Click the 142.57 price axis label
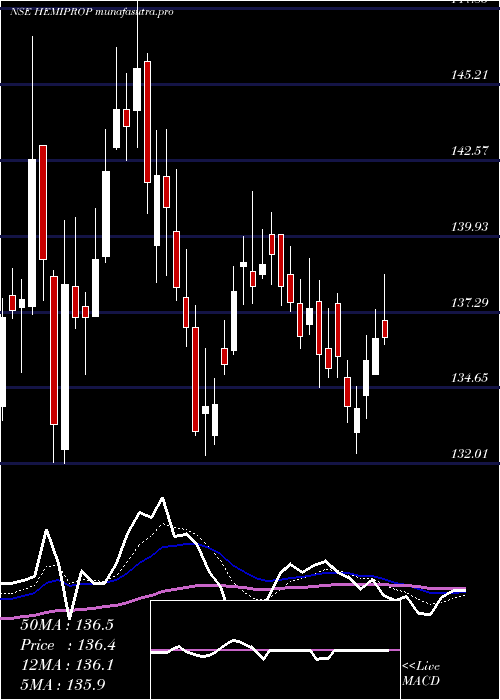Image resolution: width=500 pixels, height=700 pixels. point(469,151)
